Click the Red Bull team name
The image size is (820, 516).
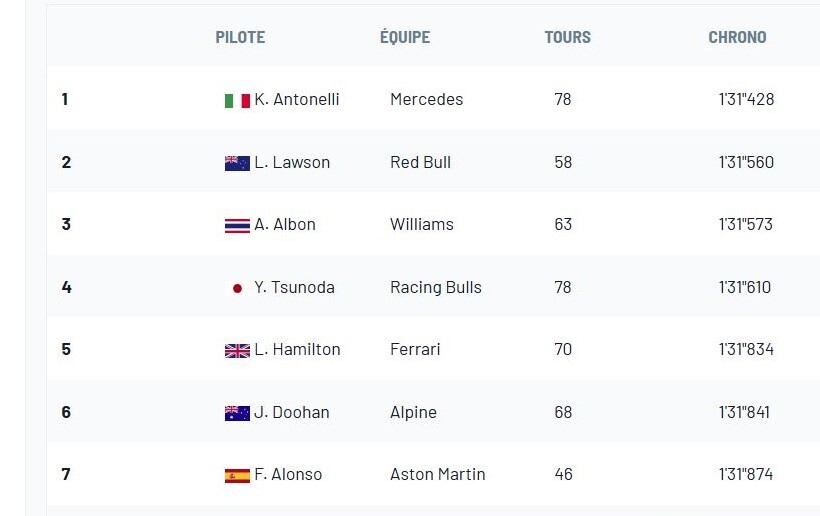click(420, 162)
